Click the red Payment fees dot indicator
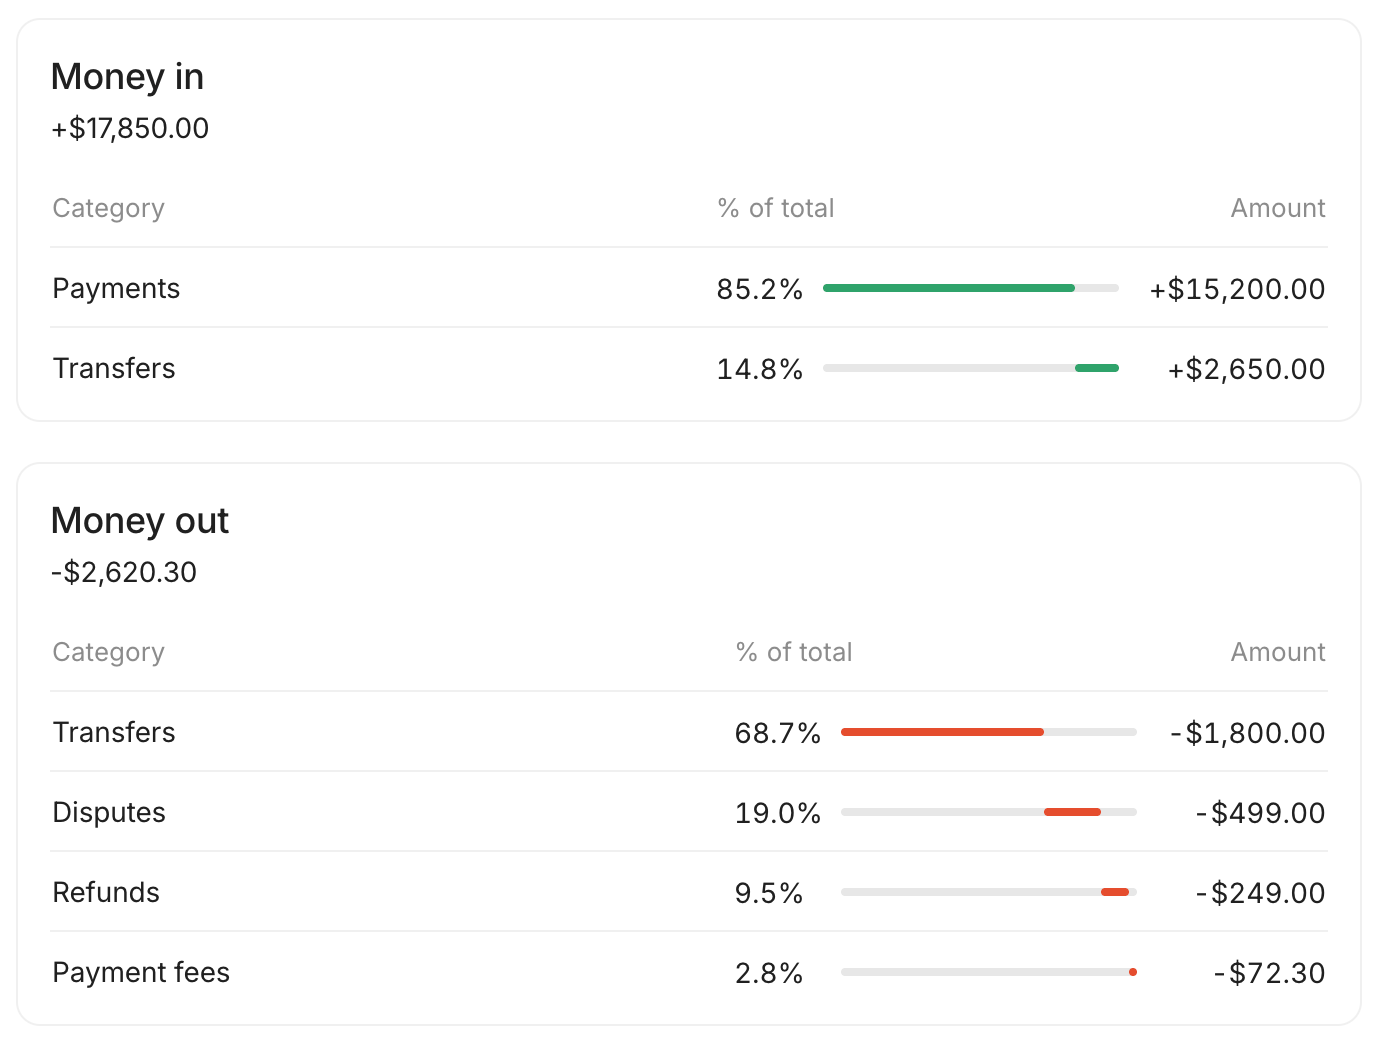1380x1044 pixels. 1133,972
